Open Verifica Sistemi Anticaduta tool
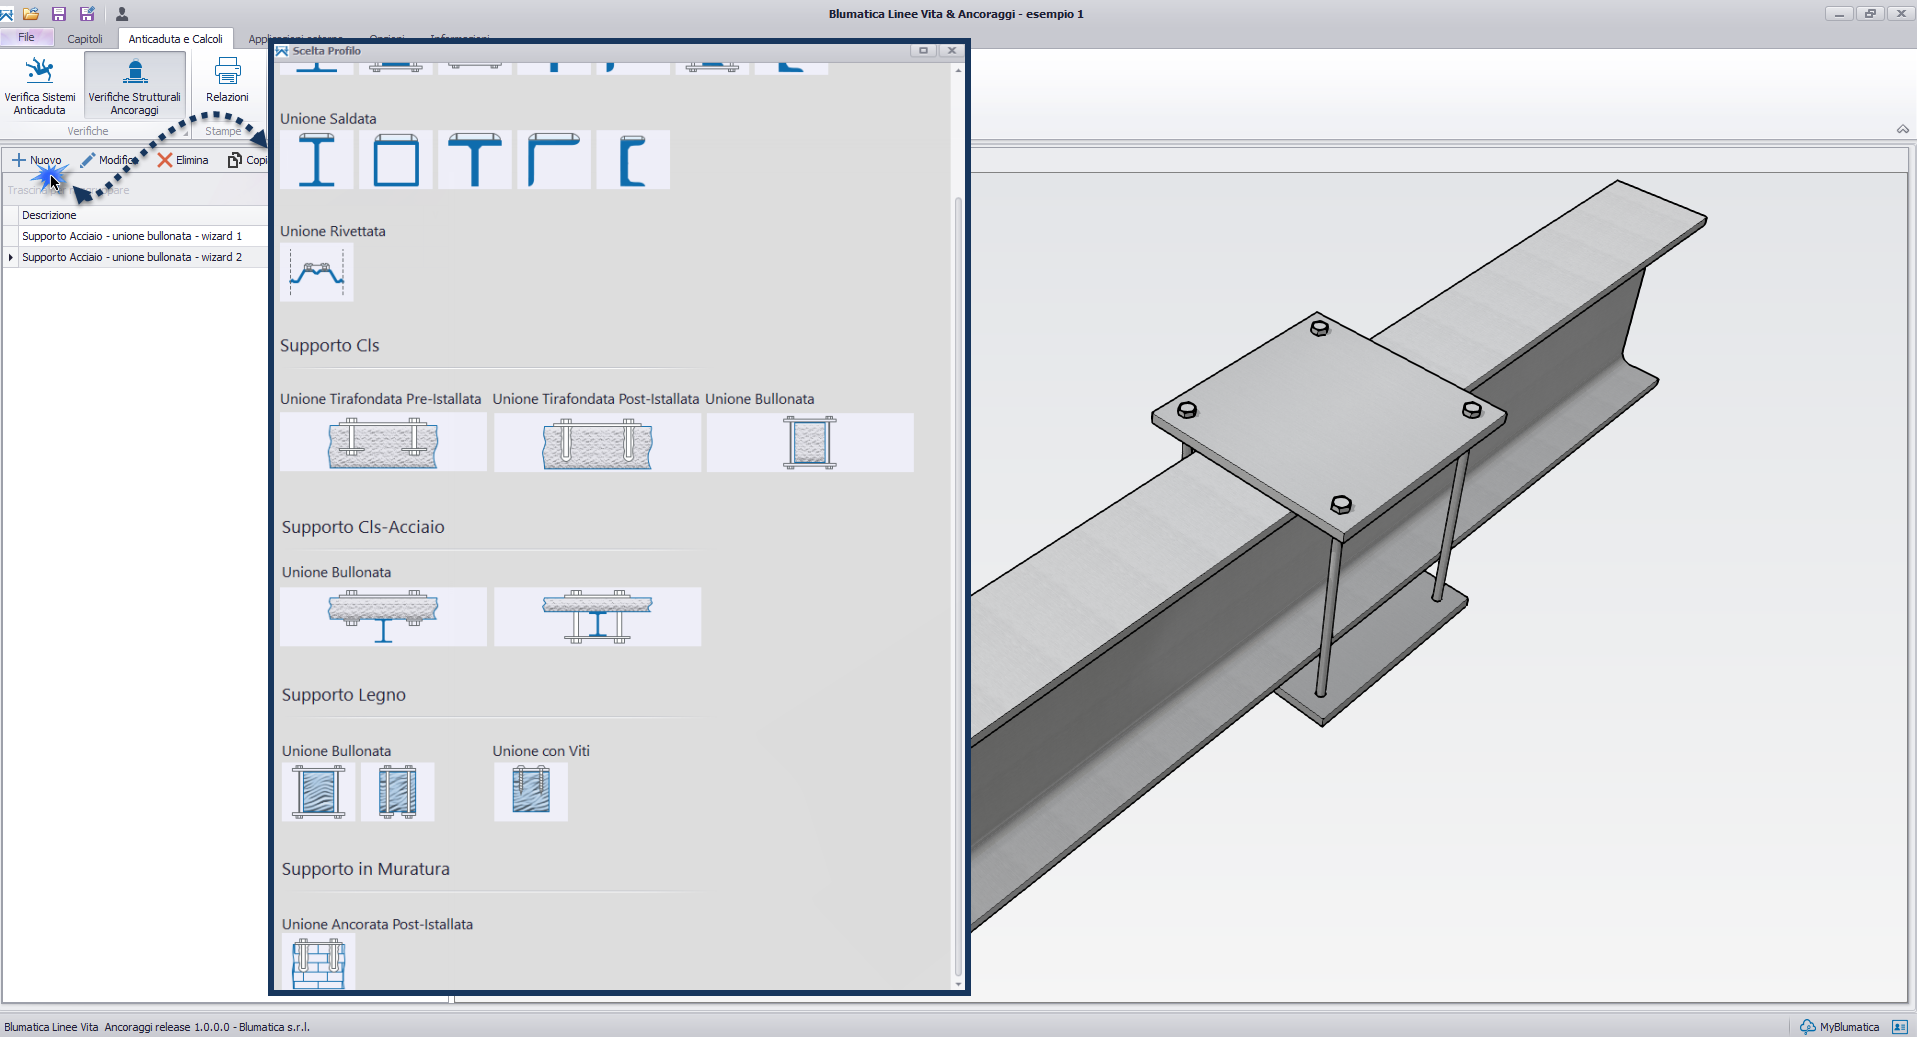 [40, 85]
